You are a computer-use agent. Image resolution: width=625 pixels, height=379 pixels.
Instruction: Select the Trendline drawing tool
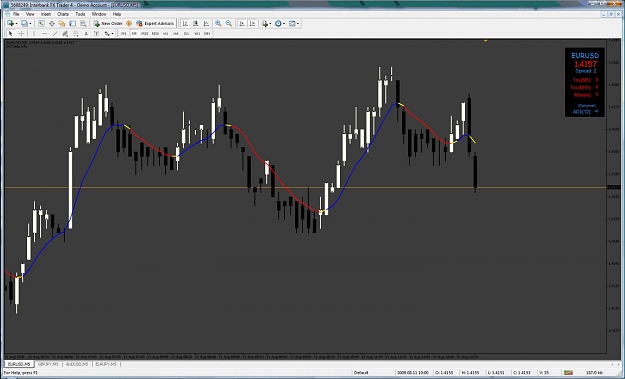[x=55, y=33]
